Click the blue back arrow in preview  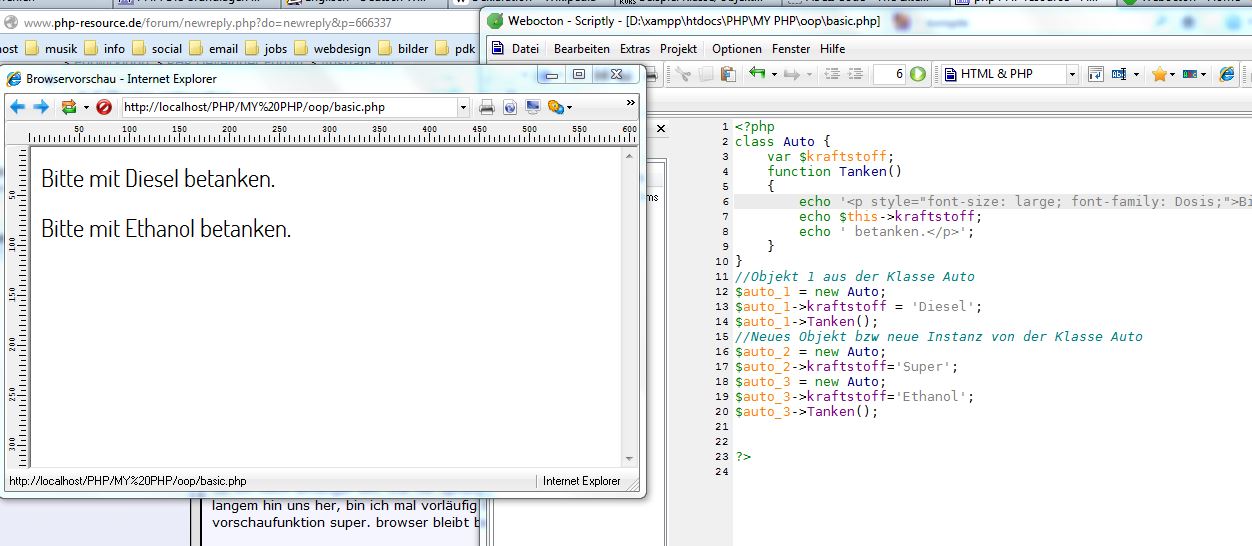[17, 107]
